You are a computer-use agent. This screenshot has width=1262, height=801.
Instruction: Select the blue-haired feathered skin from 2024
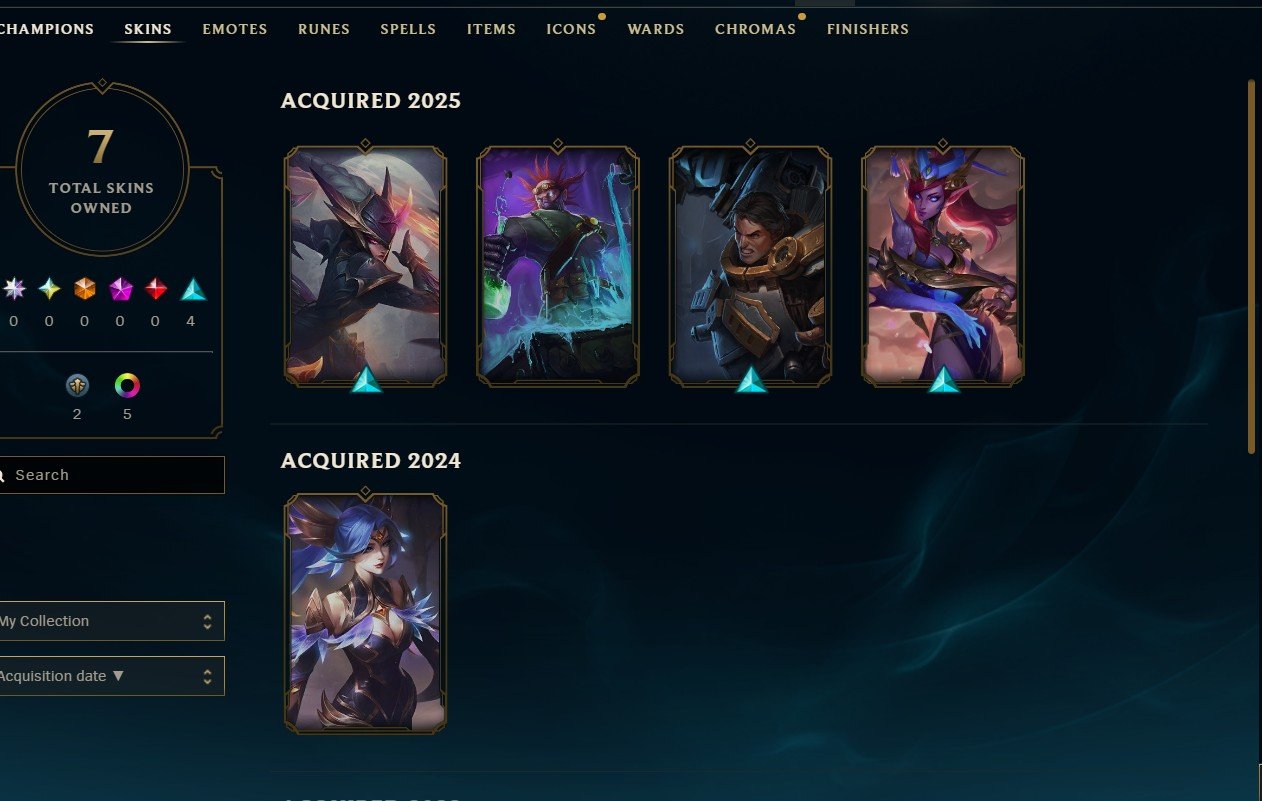[365, 613]
